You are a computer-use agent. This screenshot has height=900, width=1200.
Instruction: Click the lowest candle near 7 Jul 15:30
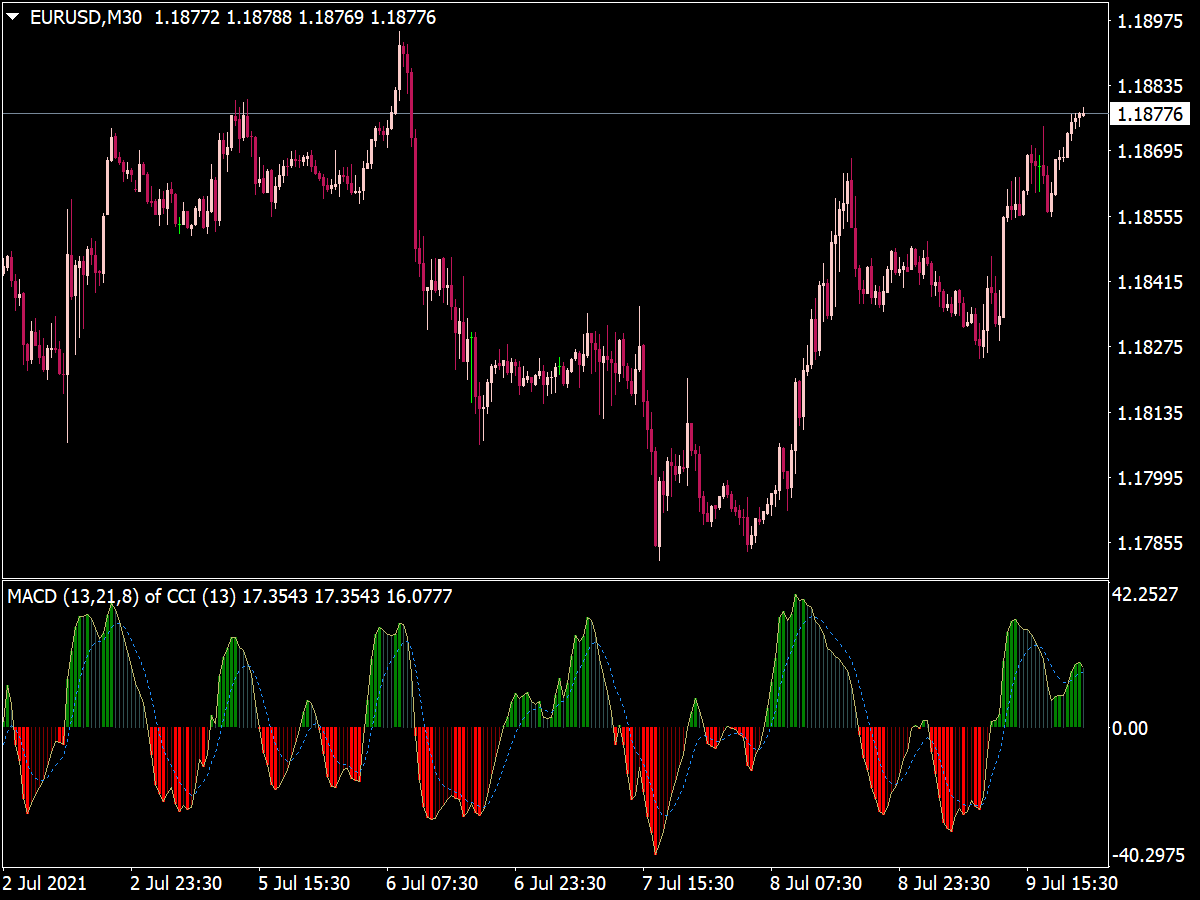660,545
